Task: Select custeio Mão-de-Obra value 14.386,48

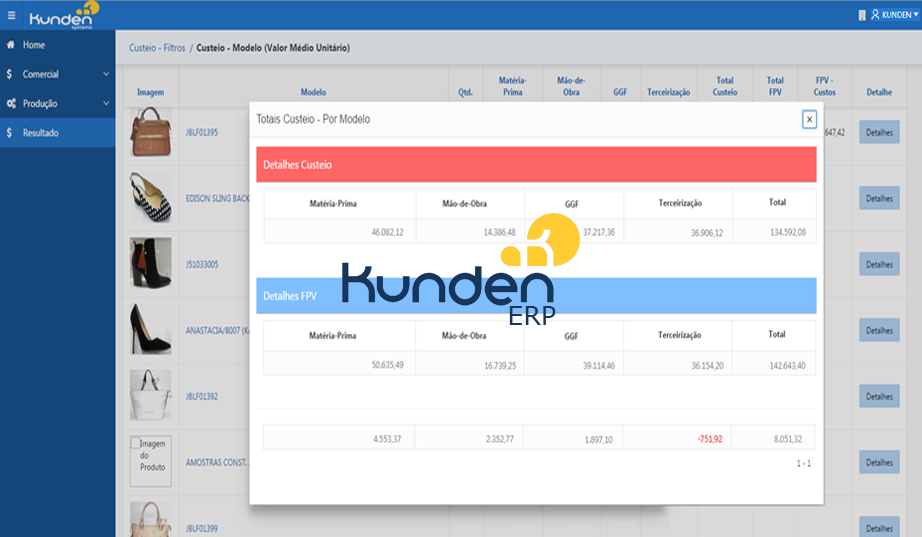Action: pyautogui.click(x=499, y=232)
